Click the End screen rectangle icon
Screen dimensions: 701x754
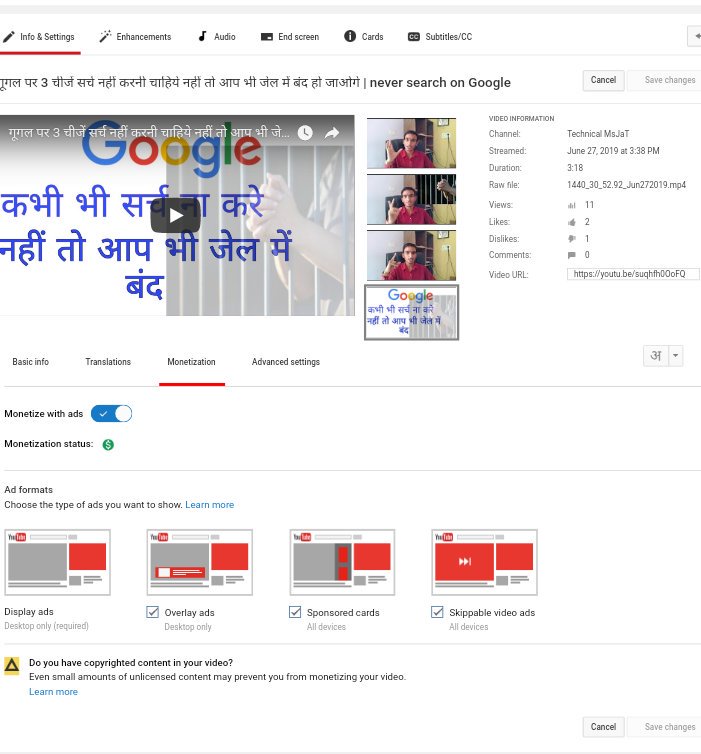[267, 37]
